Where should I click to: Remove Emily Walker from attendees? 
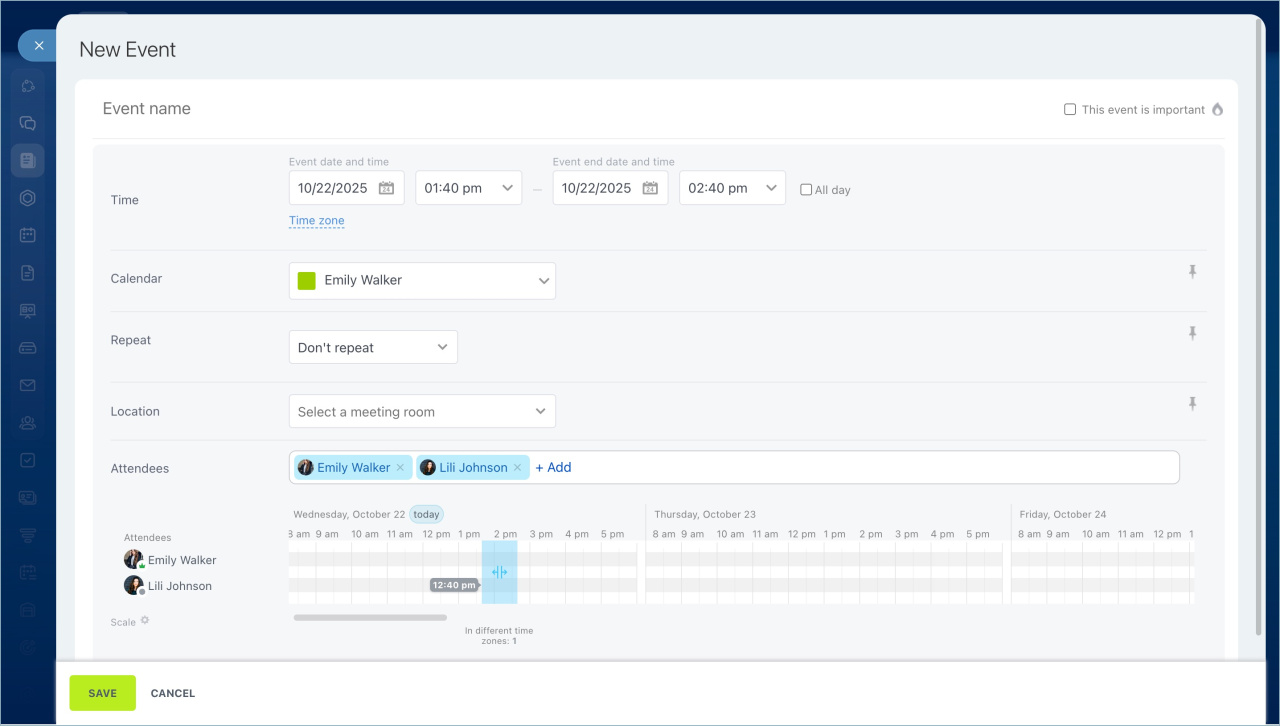coord(401,468)
